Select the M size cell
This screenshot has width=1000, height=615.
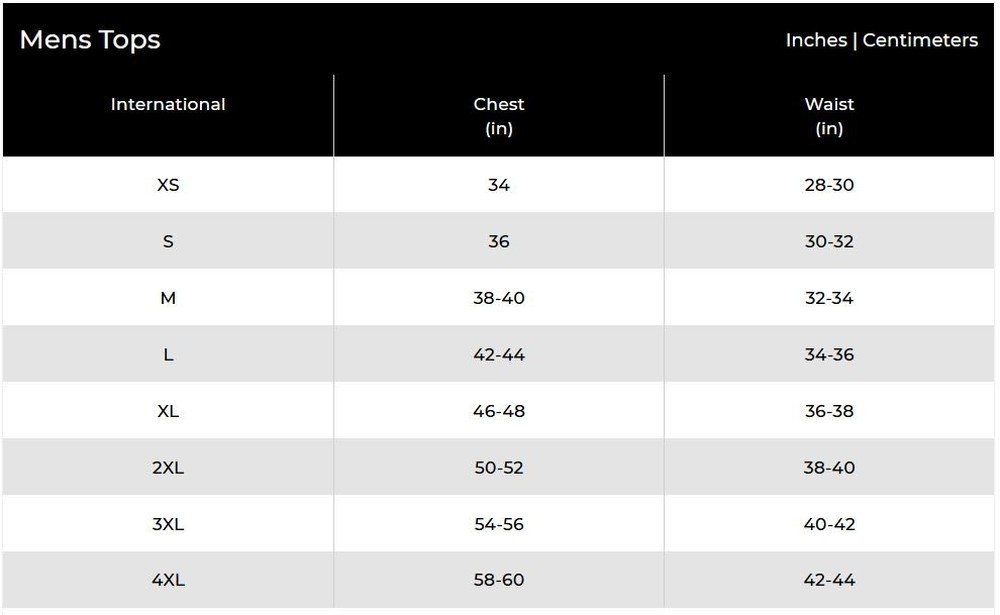(168, 298)
